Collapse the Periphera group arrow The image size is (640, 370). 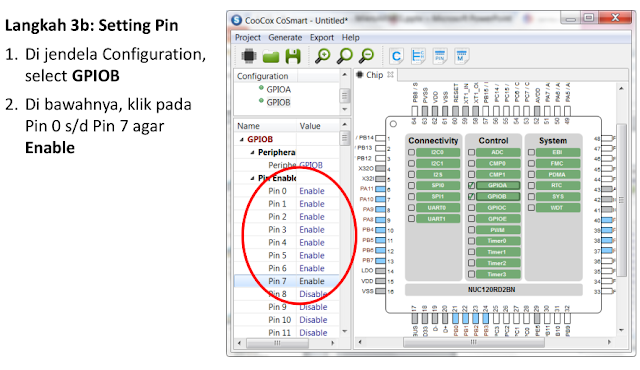(x=252, y=152)
